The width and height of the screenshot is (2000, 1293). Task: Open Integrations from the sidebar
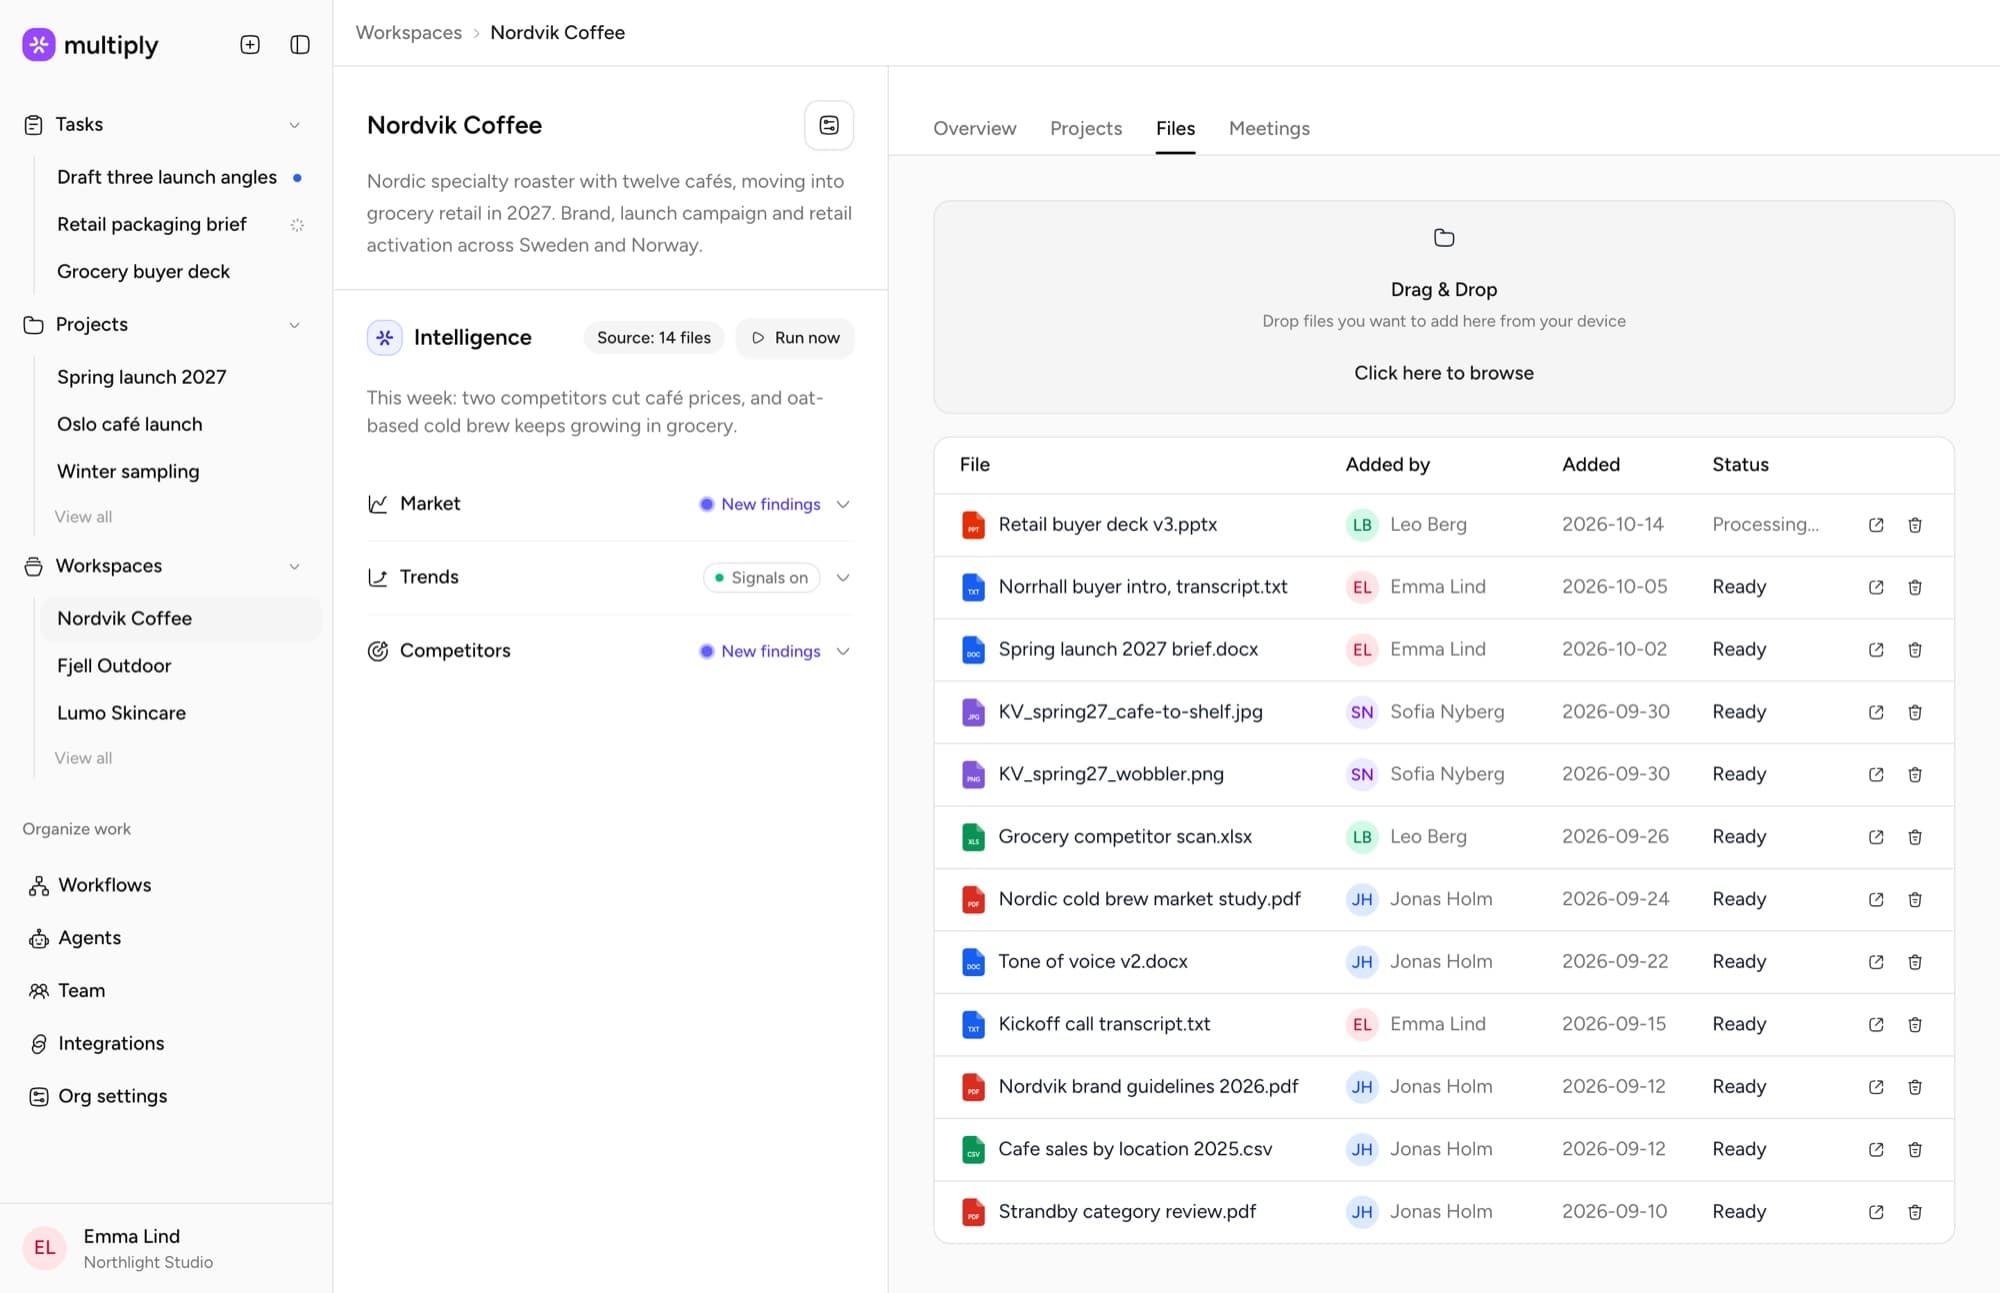click(111, 1043)
